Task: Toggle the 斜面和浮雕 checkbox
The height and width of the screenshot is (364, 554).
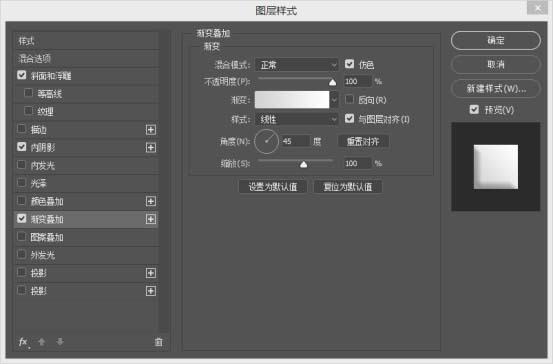Action: pos(22,75)
